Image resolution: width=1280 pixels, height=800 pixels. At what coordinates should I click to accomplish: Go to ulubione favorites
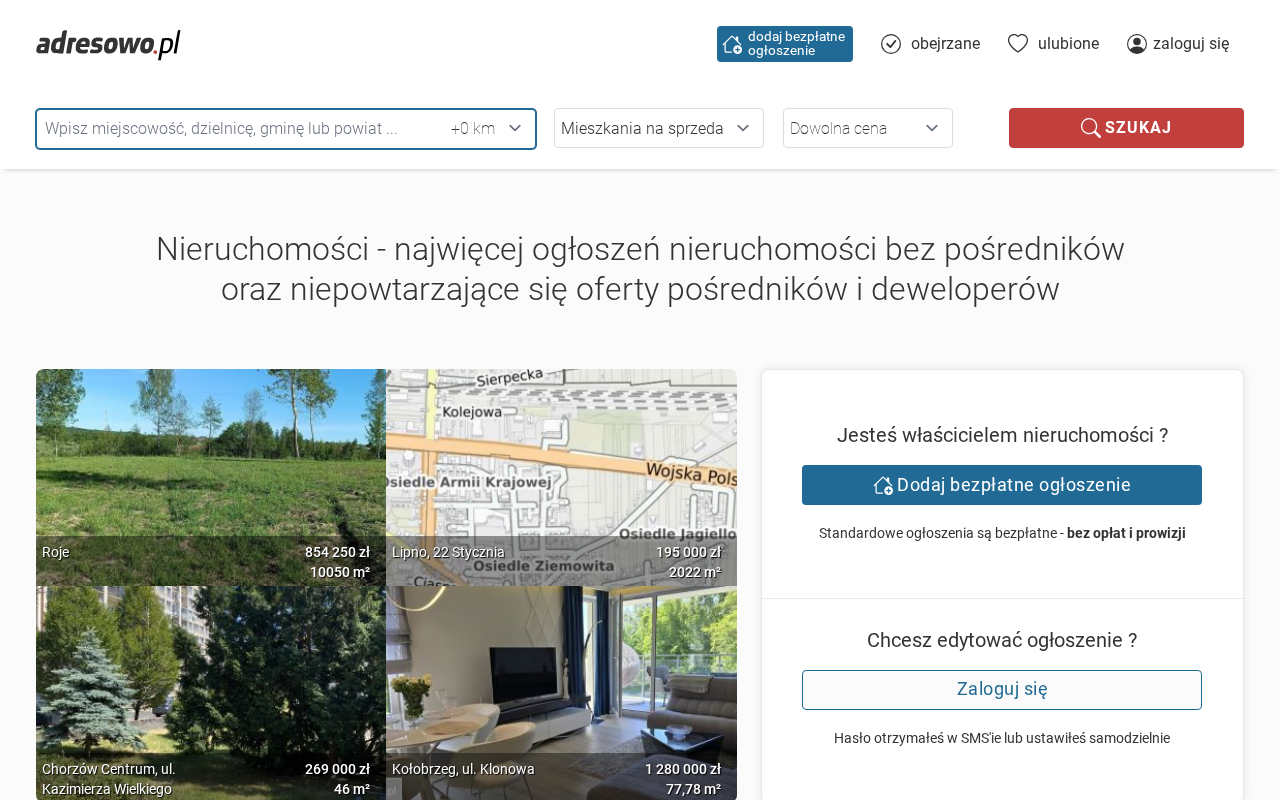1068,44
